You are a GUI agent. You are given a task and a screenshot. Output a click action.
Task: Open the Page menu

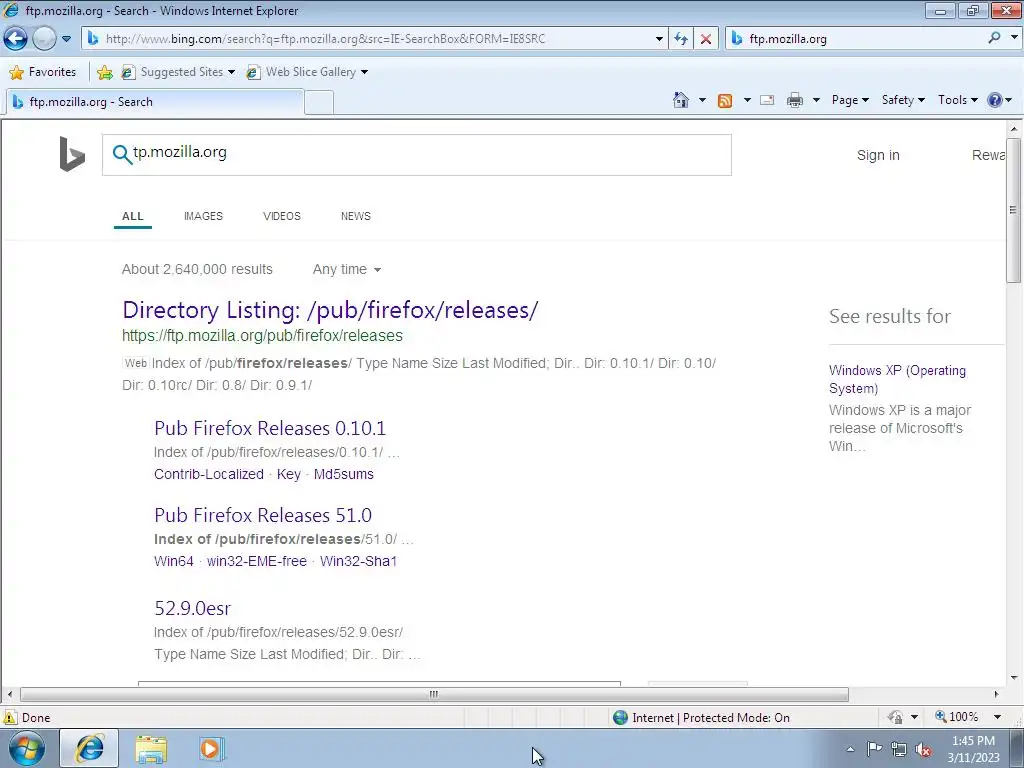850,100
